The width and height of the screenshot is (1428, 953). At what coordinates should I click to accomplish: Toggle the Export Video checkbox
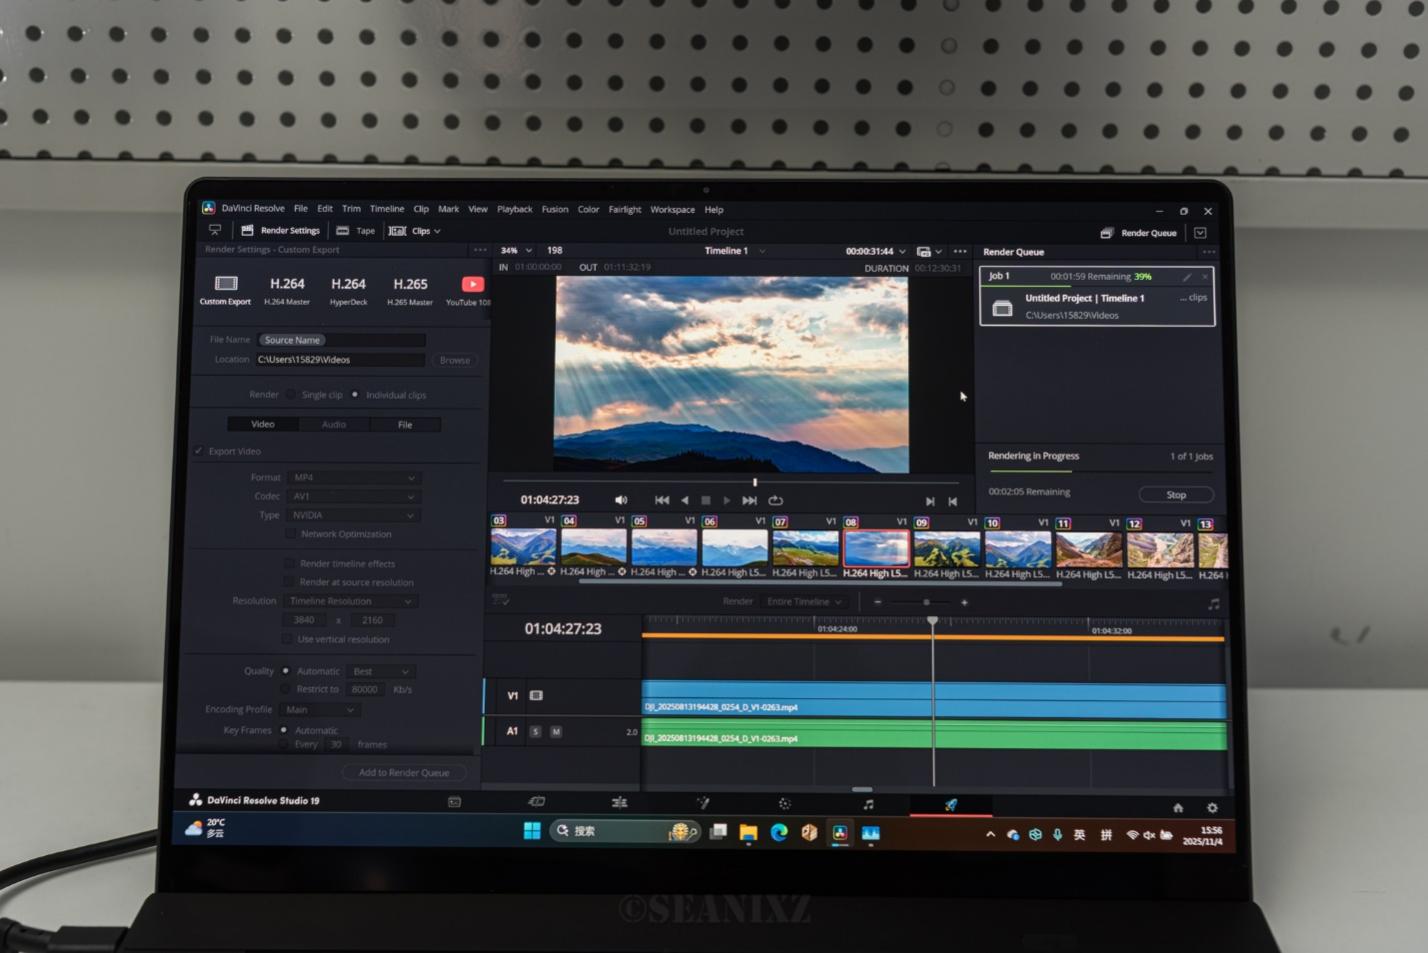click(199, 451)
